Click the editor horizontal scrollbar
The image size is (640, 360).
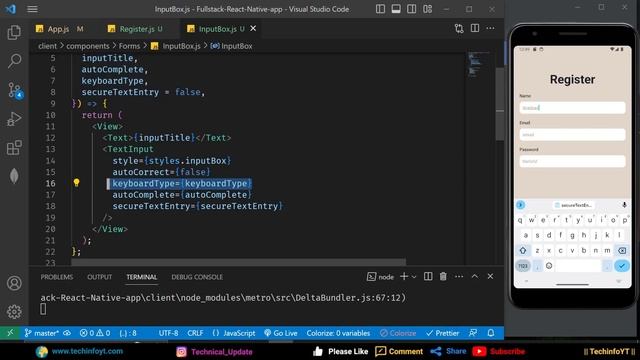238,261
